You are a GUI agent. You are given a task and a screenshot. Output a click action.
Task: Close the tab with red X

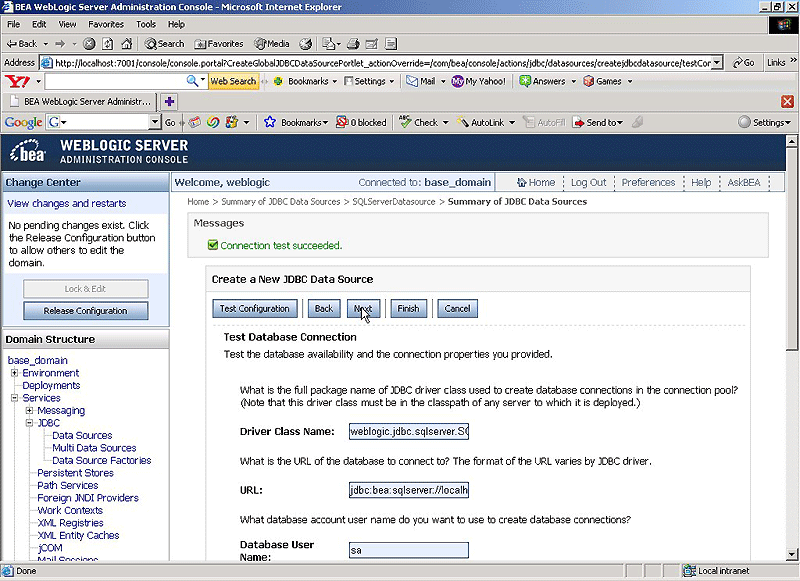pyautogui.click(x=787, y=101)
